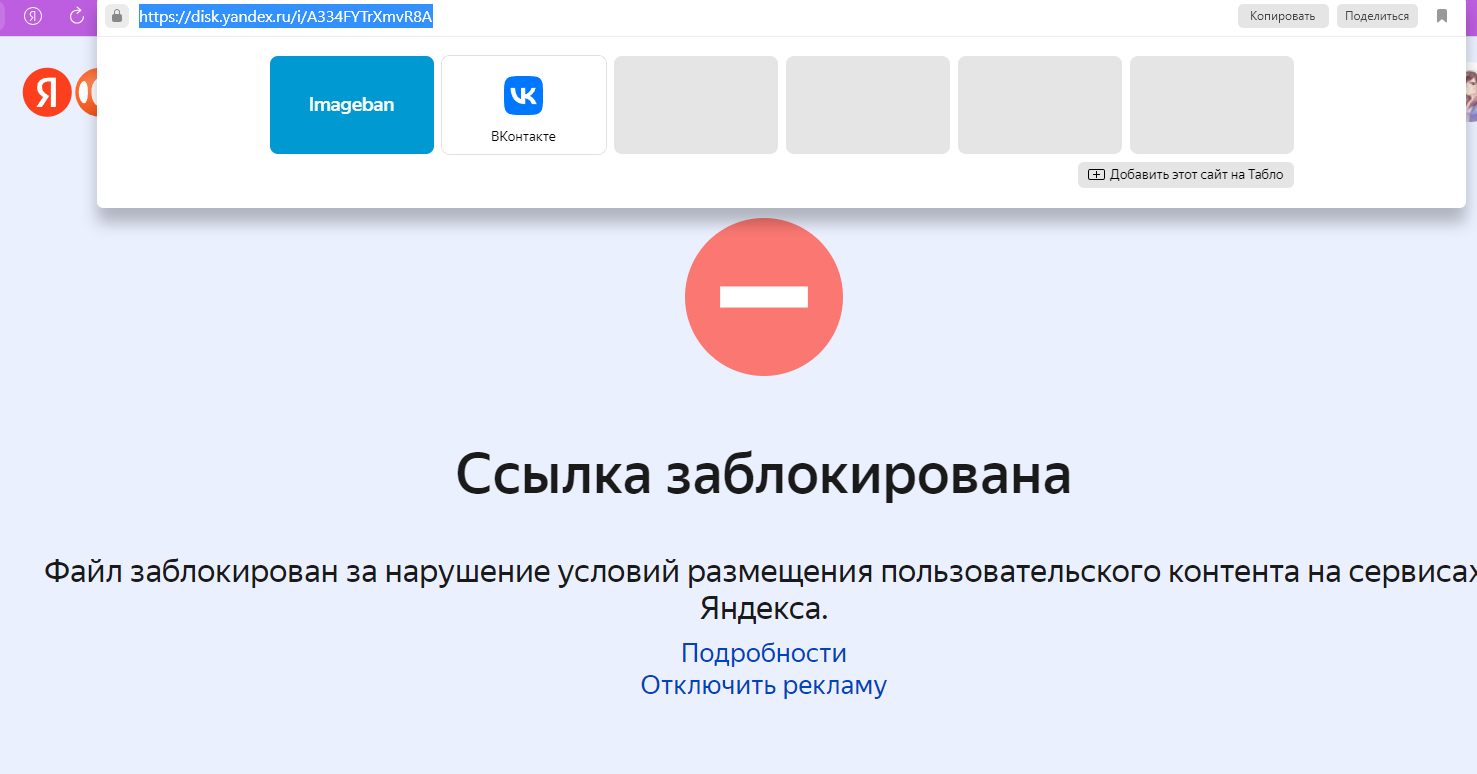Click the Yandex browser Я icon in toolbar
Image resolution: width=1477 pixels, height=774 pixels.
(x=33, y=16)
